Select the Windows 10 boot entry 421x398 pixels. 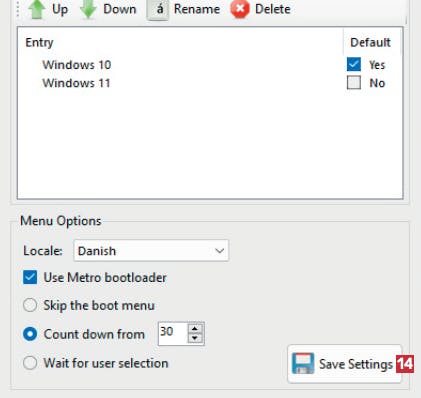tap(77, 65)
